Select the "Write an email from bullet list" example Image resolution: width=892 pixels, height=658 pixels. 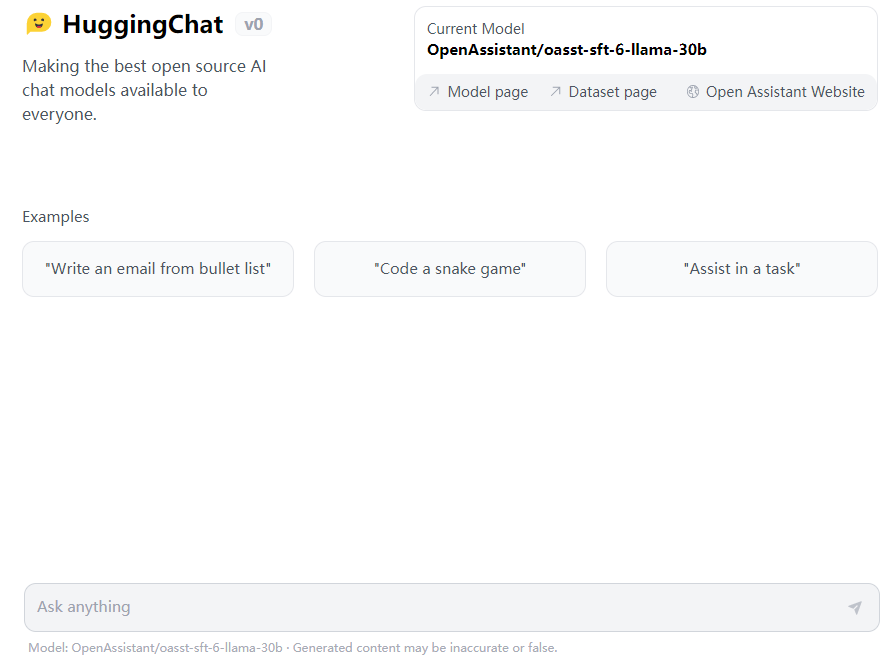coord(157,268)
